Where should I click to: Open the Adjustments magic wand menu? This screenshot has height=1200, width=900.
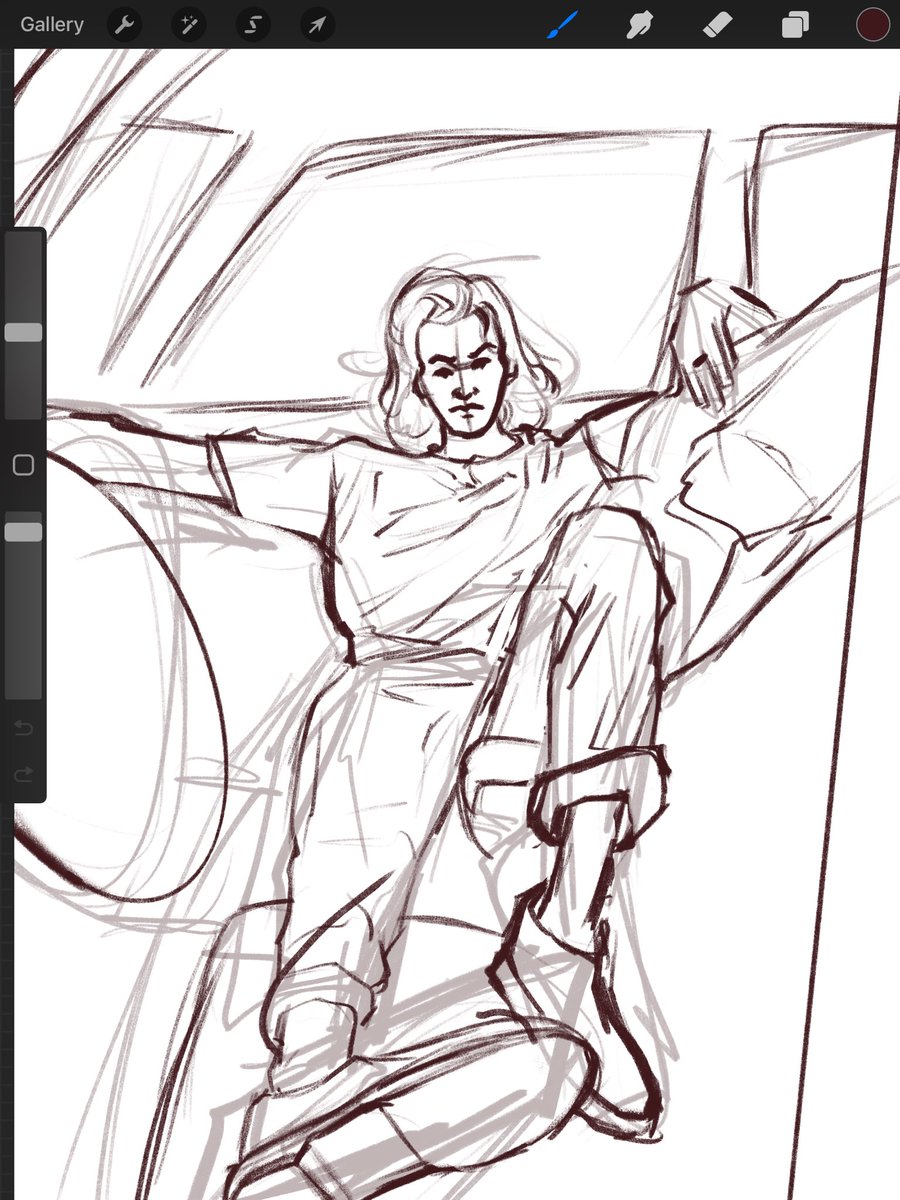pos(188,25)
